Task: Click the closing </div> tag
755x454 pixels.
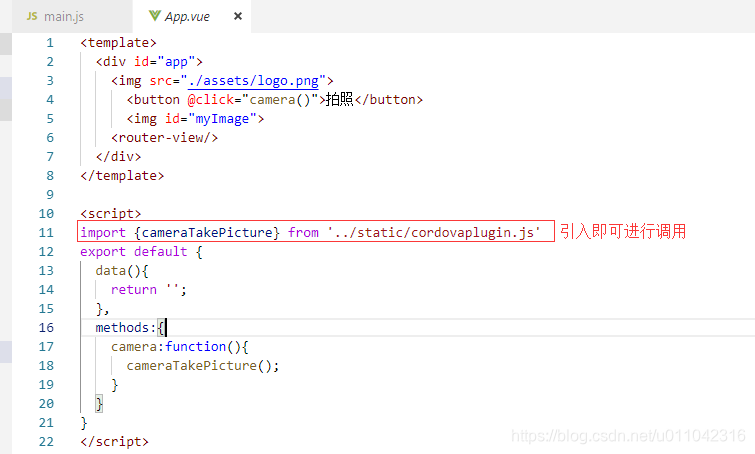Action: (118, 156)
